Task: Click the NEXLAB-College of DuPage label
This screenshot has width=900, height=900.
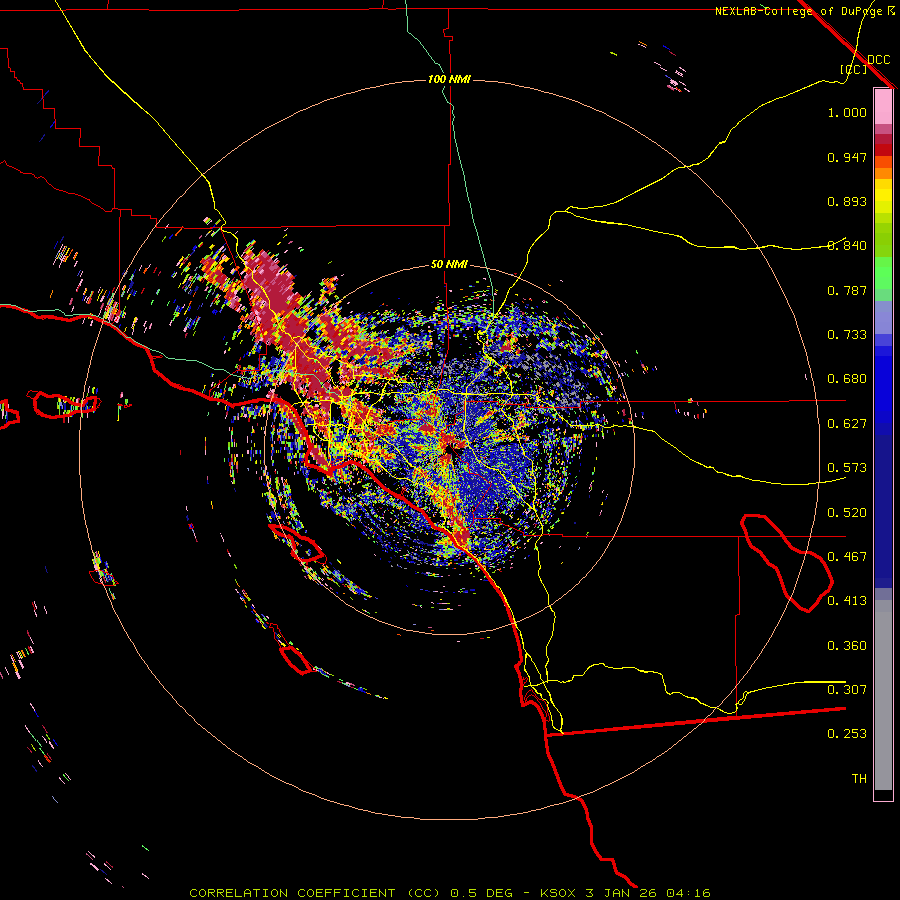Action: [x=798, y=11]
